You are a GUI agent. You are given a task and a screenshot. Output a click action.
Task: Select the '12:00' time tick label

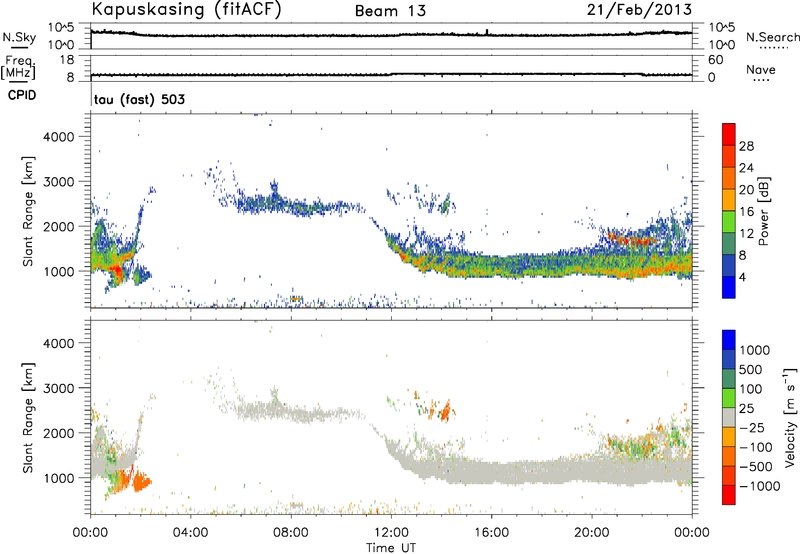[x=391, y=533]
